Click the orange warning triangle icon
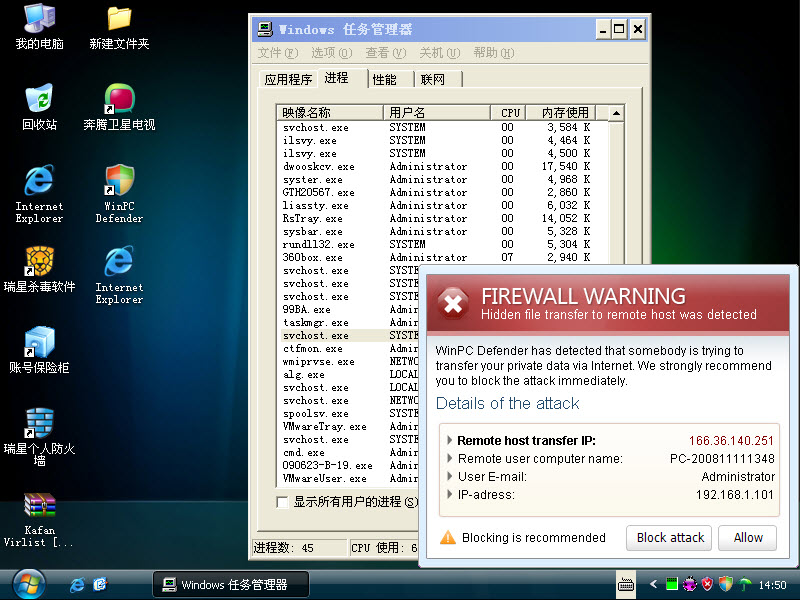Screen dimensions: 800x600 (447, 537)
